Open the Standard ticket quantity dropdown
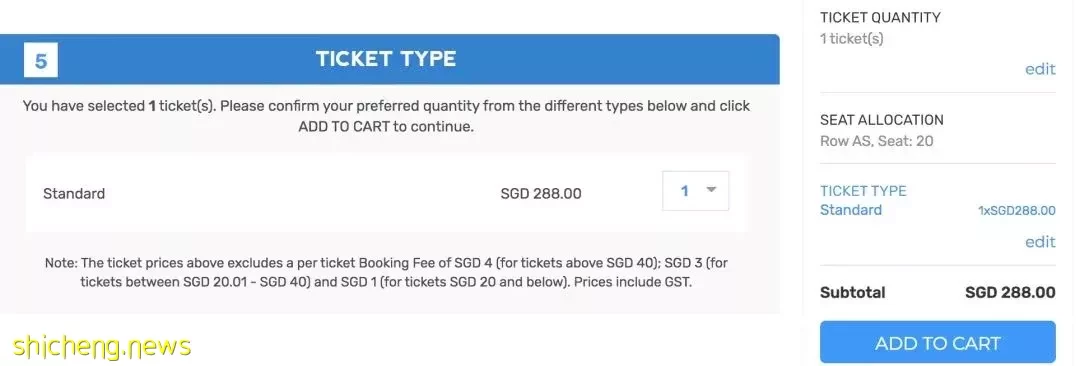Image resolution: width=1080 pixels, height=366 pixels. [x=695, y=191]
